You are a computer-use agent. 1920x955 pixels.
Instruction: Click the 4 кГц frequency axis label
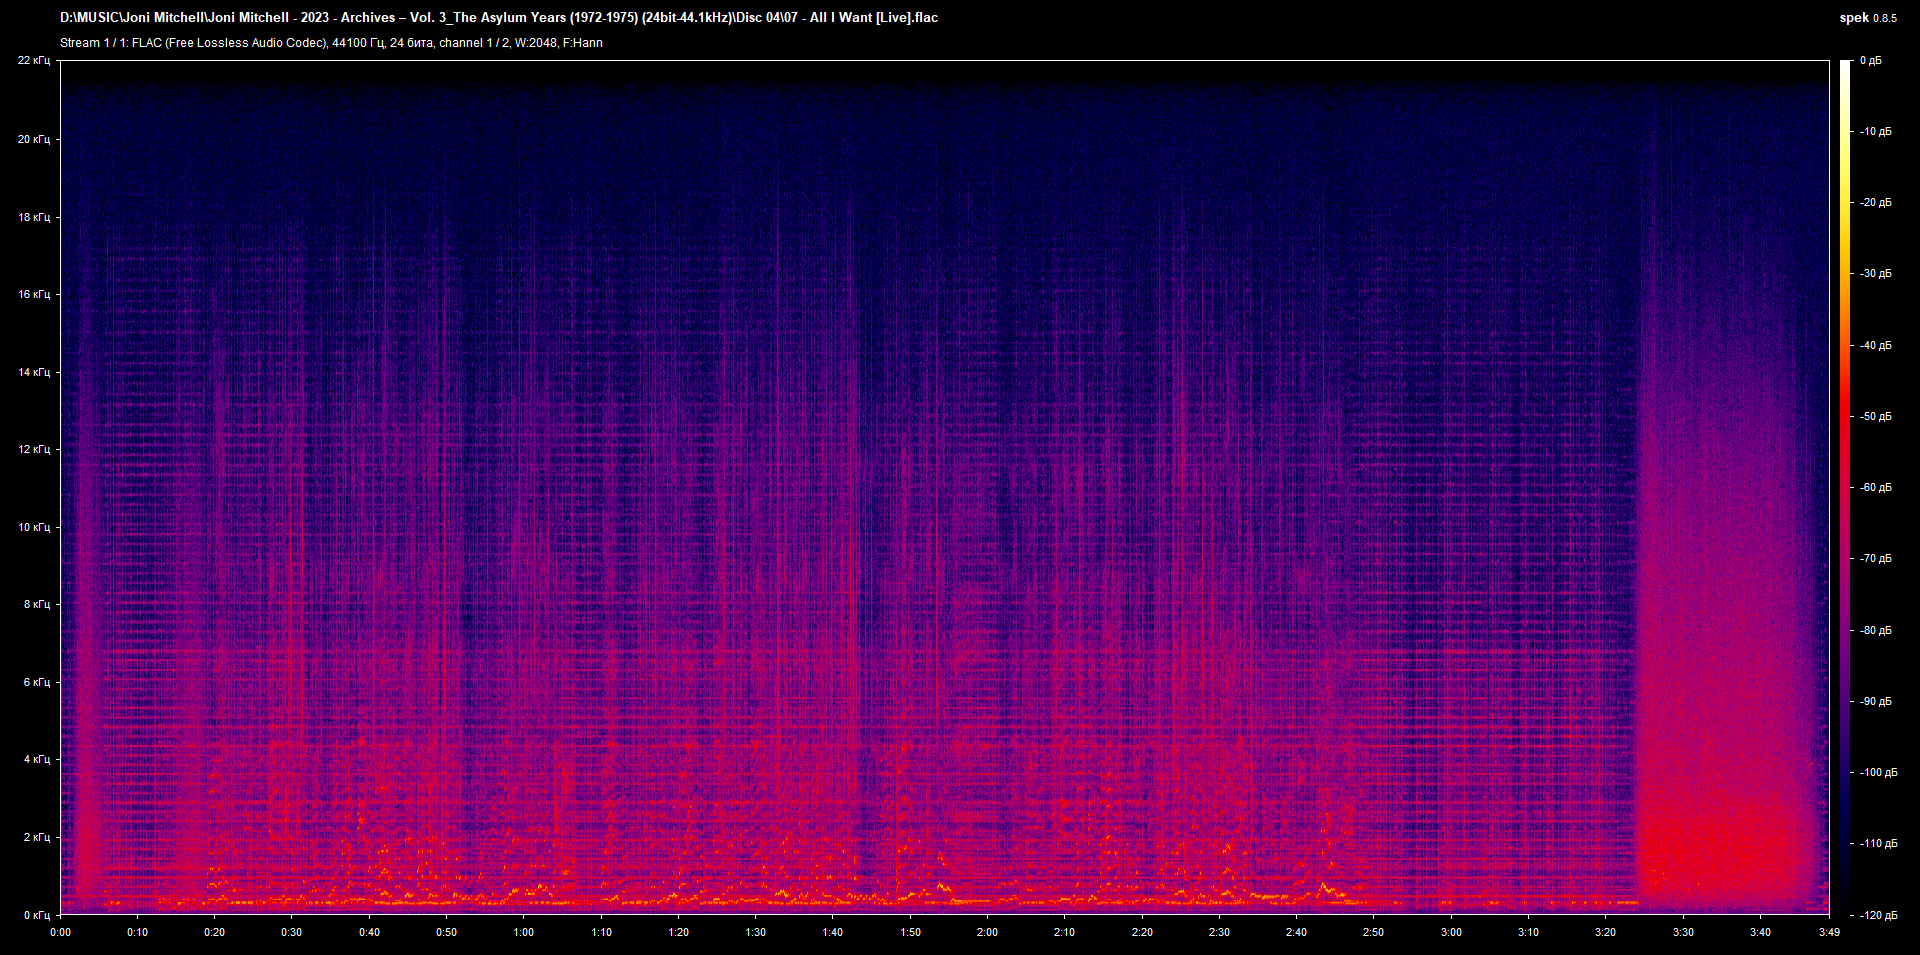[x=36, y=759]
